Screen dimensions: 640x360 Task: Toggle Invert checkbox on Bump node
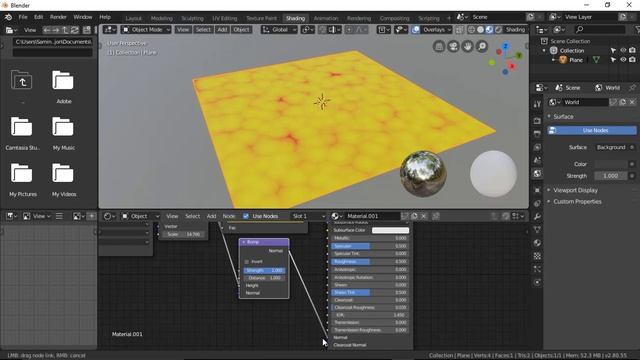click(247, 262)
